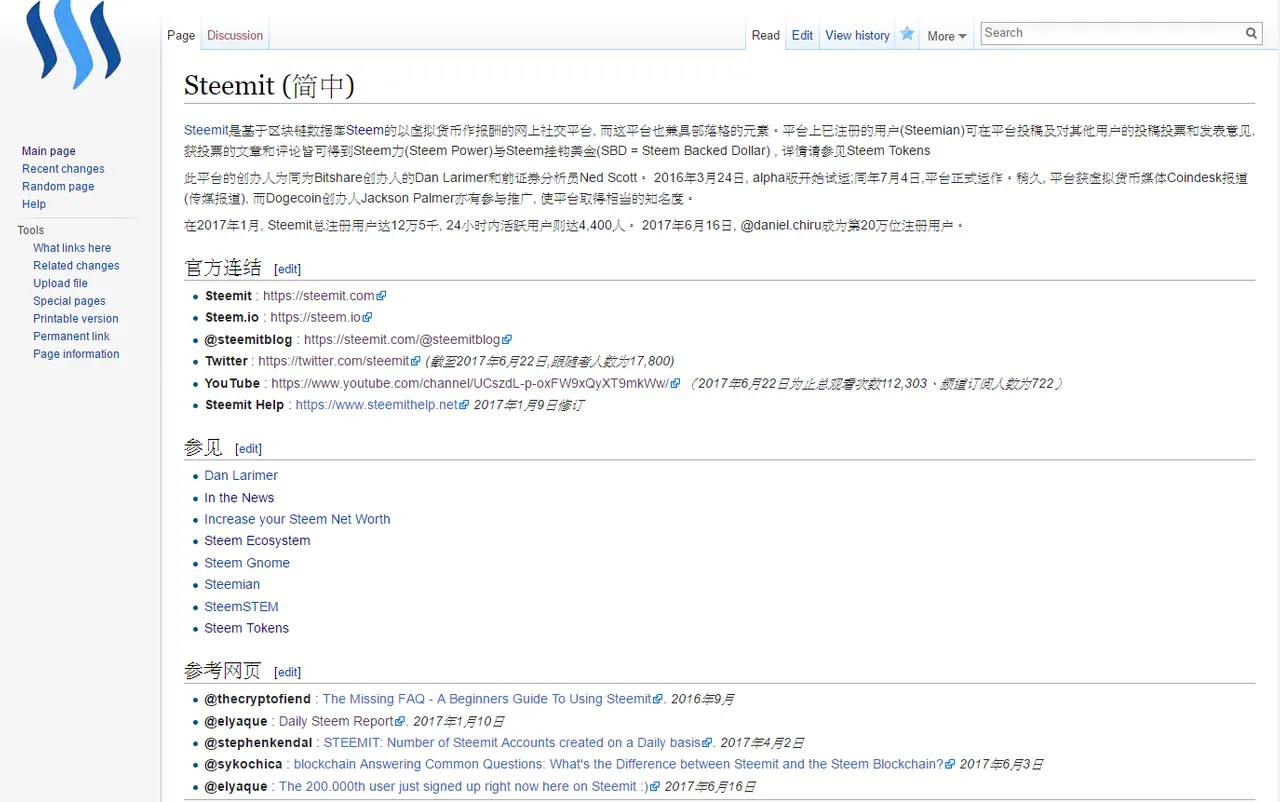Open Dan Larimer page link

(x=241, y=476)
